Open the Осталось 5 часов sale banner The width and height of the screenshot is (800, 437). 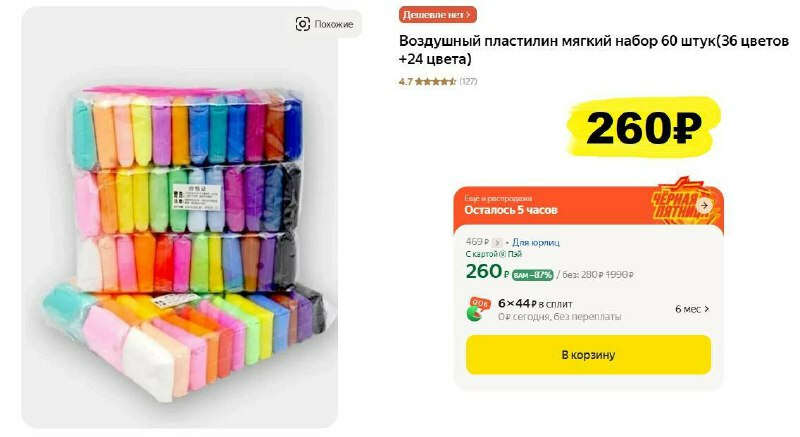588,205
